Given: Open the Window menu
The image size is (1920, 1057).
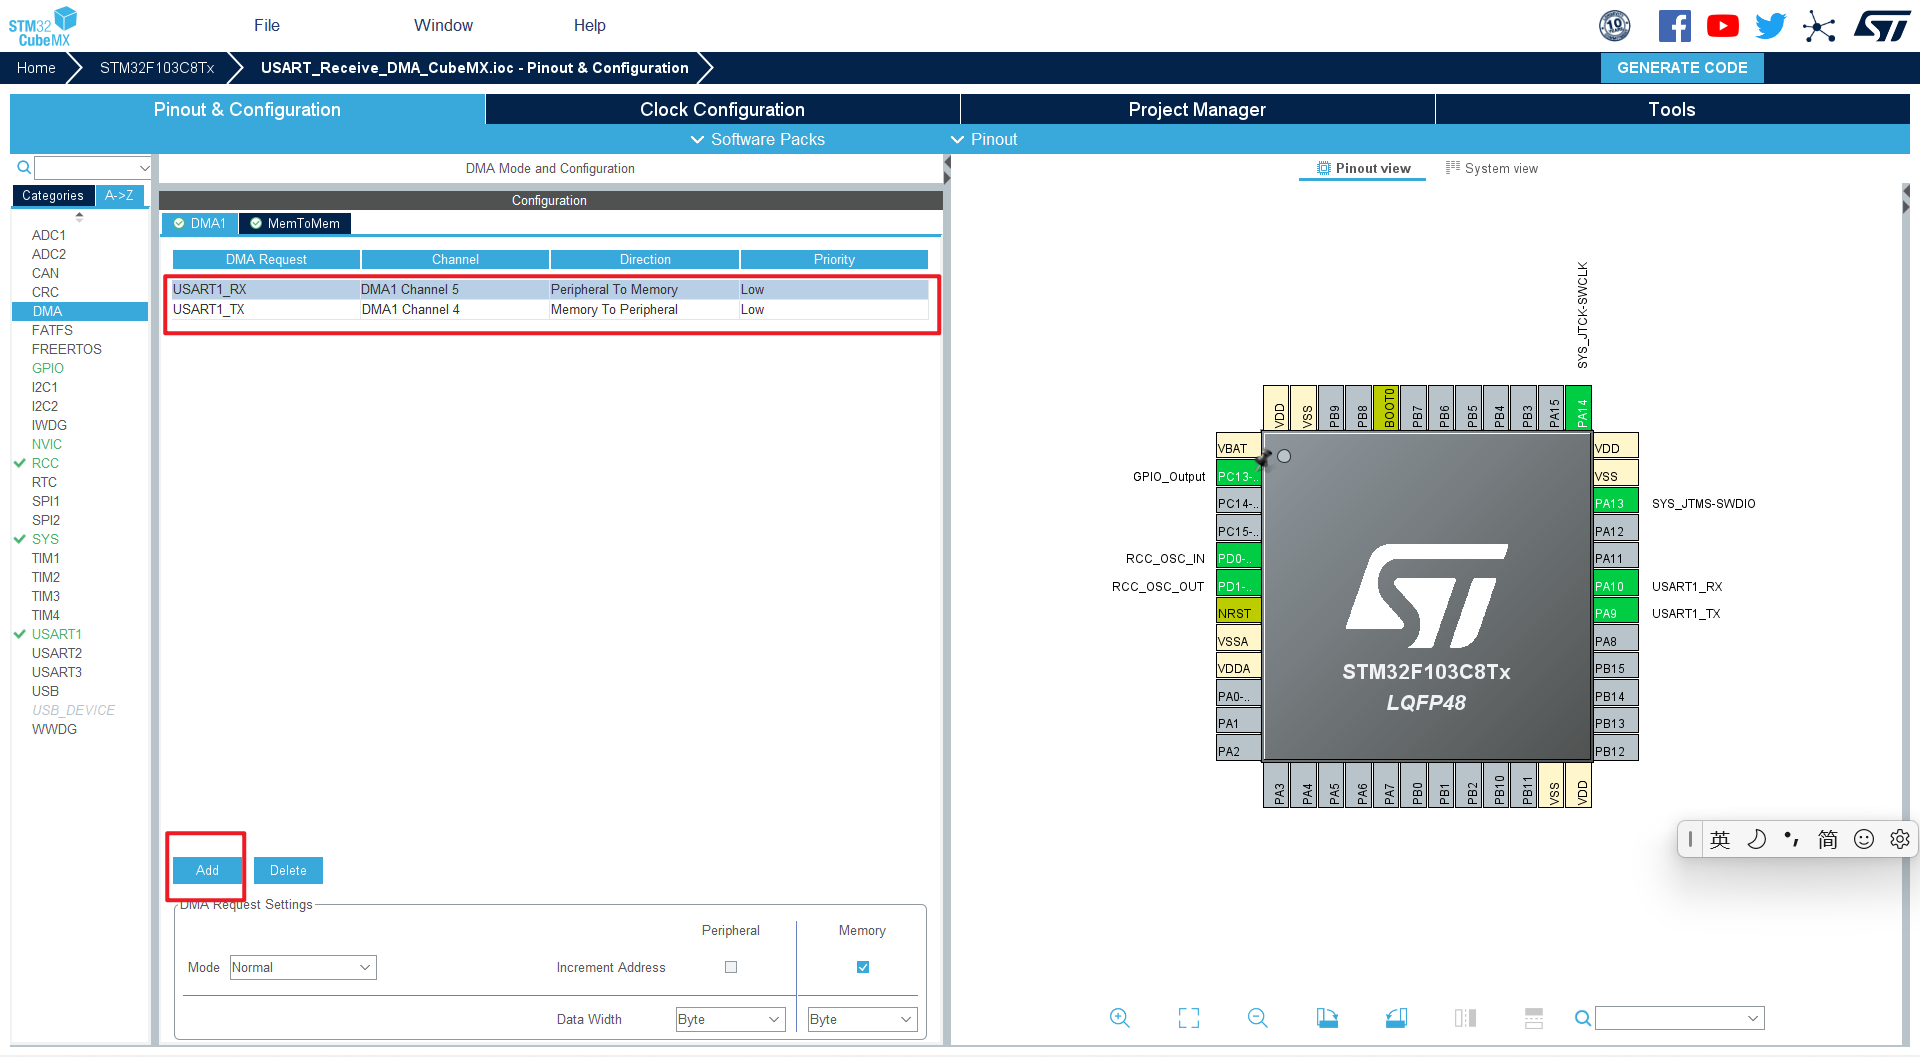Looking at the screenshot, I should click(443, 25).
